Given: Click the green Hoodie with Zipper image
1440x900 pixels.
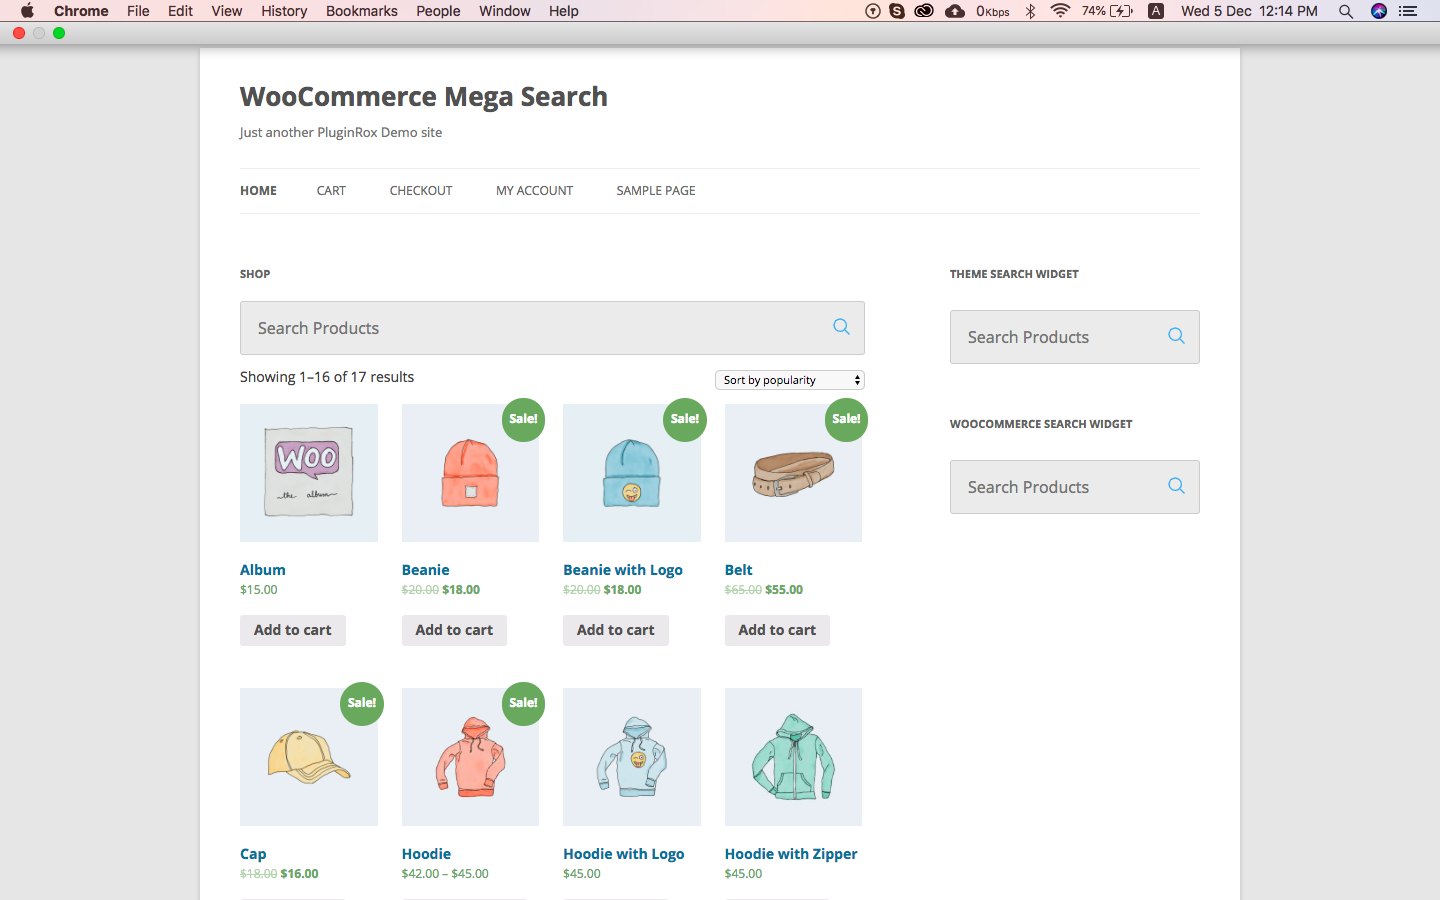Looking at the screenshot, I should (x=793, y=757).
